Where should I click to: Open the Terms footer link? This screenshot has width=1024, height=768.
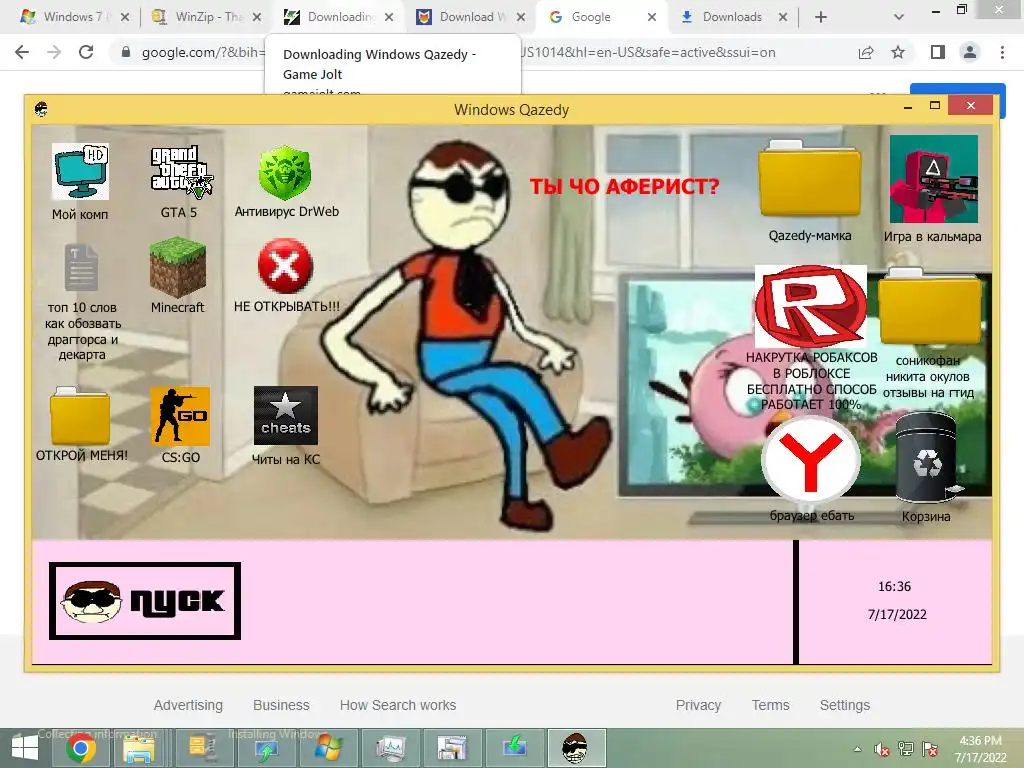(771, 705)
